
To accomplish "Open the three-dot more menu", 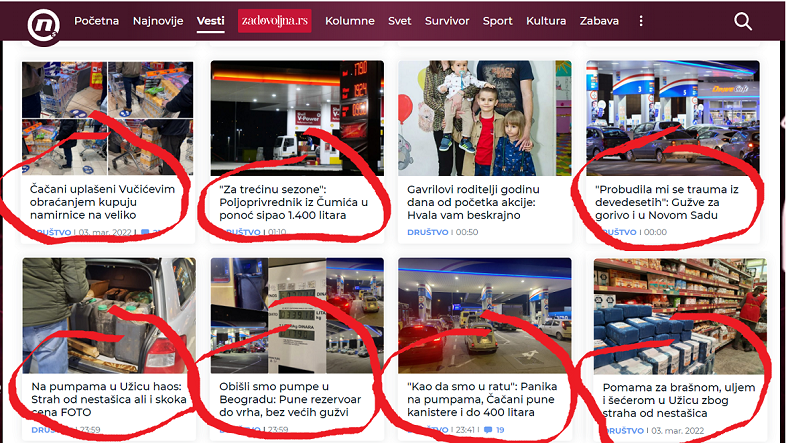I will 641,21.
